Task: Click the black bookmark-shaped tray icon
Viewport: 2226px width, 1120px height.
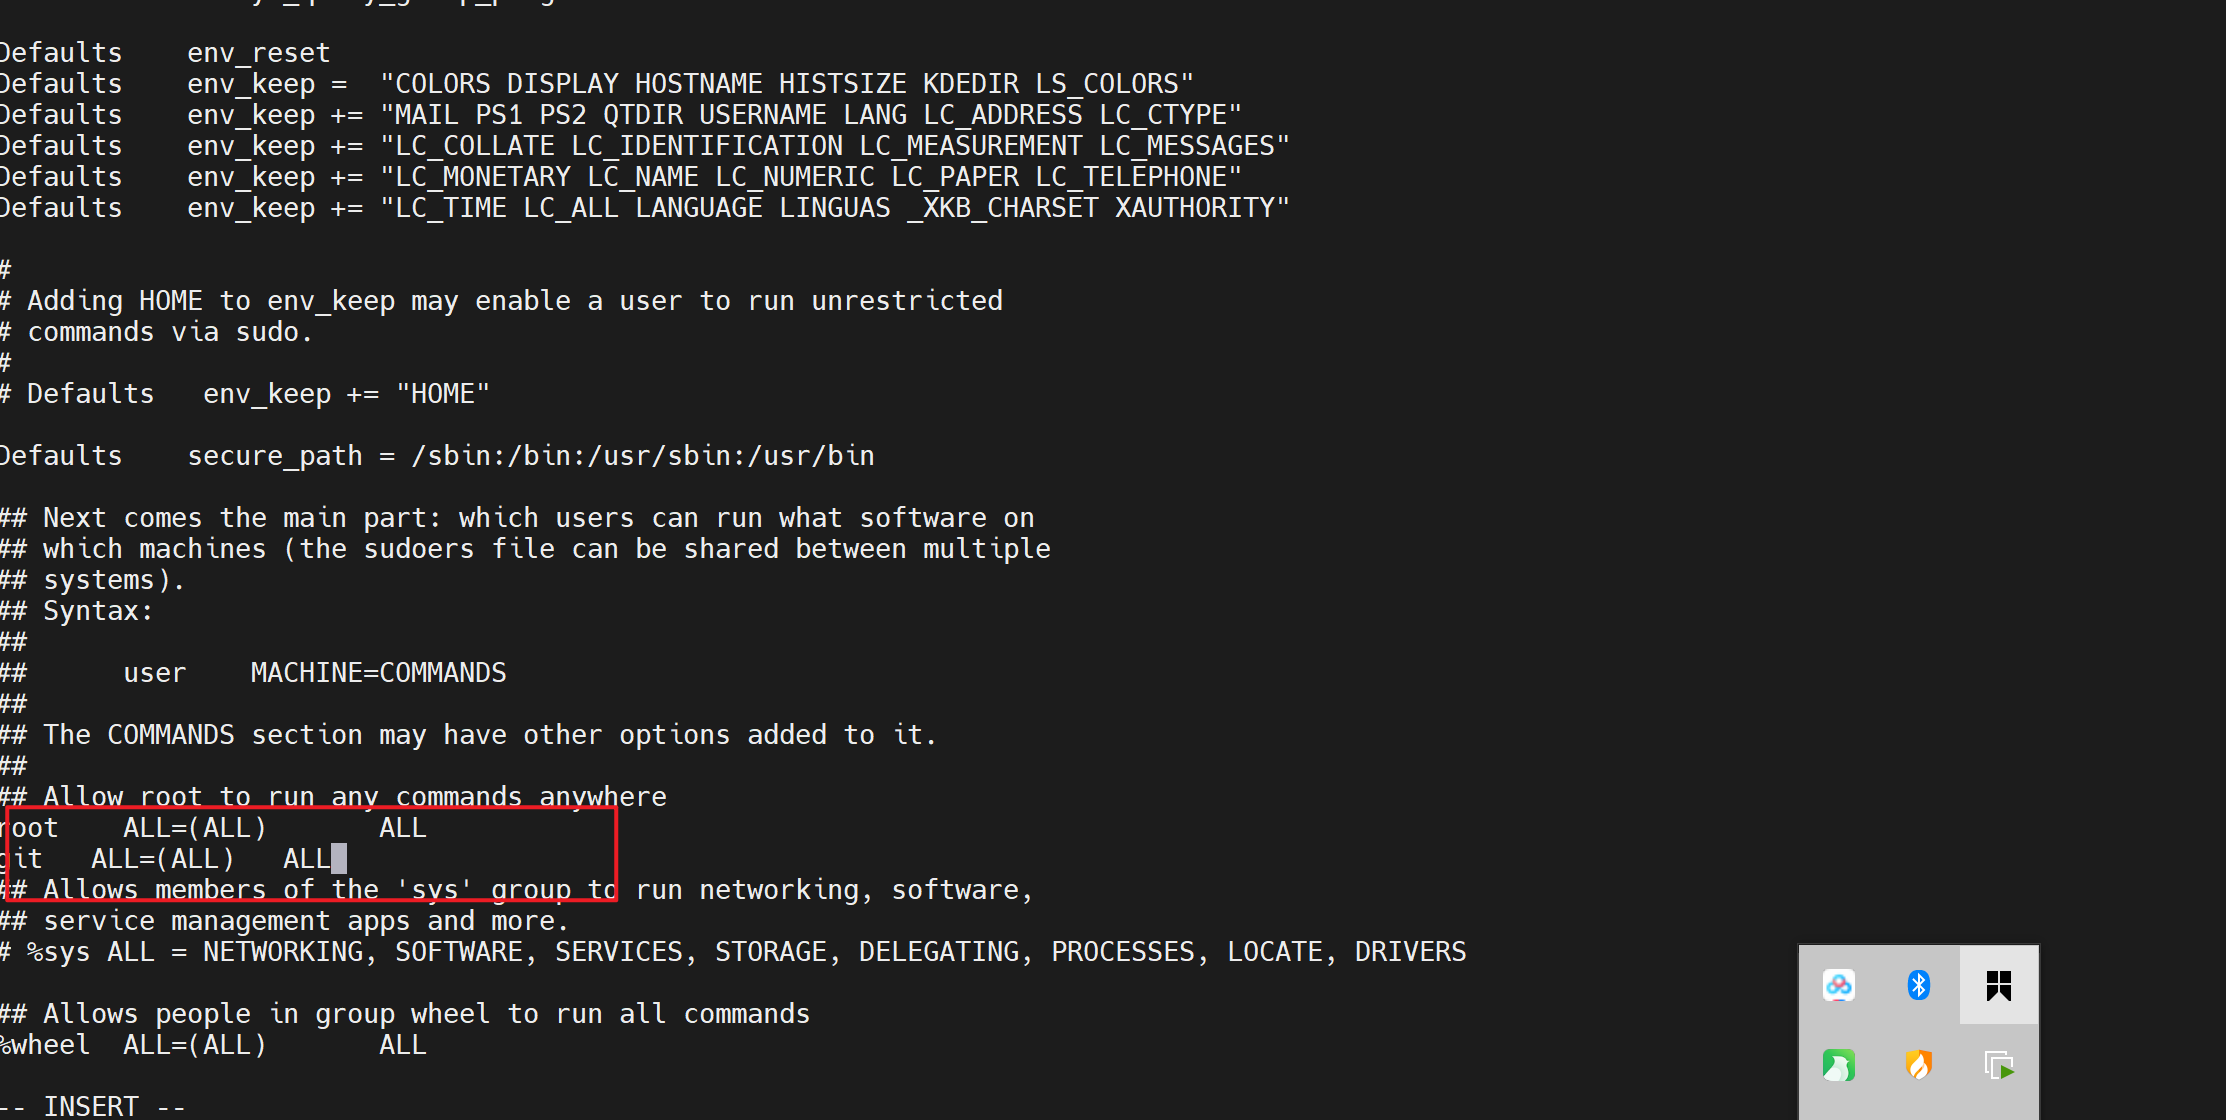Action: (x=1998, y=985)
